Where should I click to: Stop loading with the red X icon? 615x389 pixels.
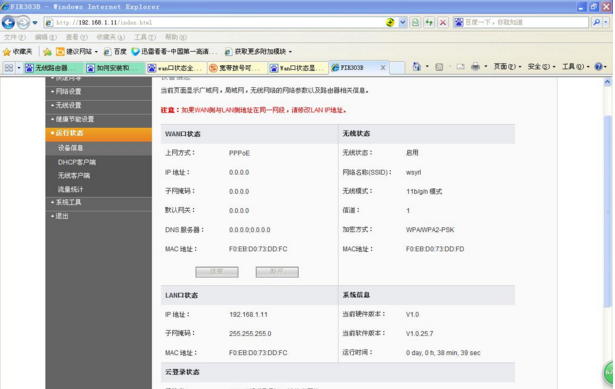443,22
